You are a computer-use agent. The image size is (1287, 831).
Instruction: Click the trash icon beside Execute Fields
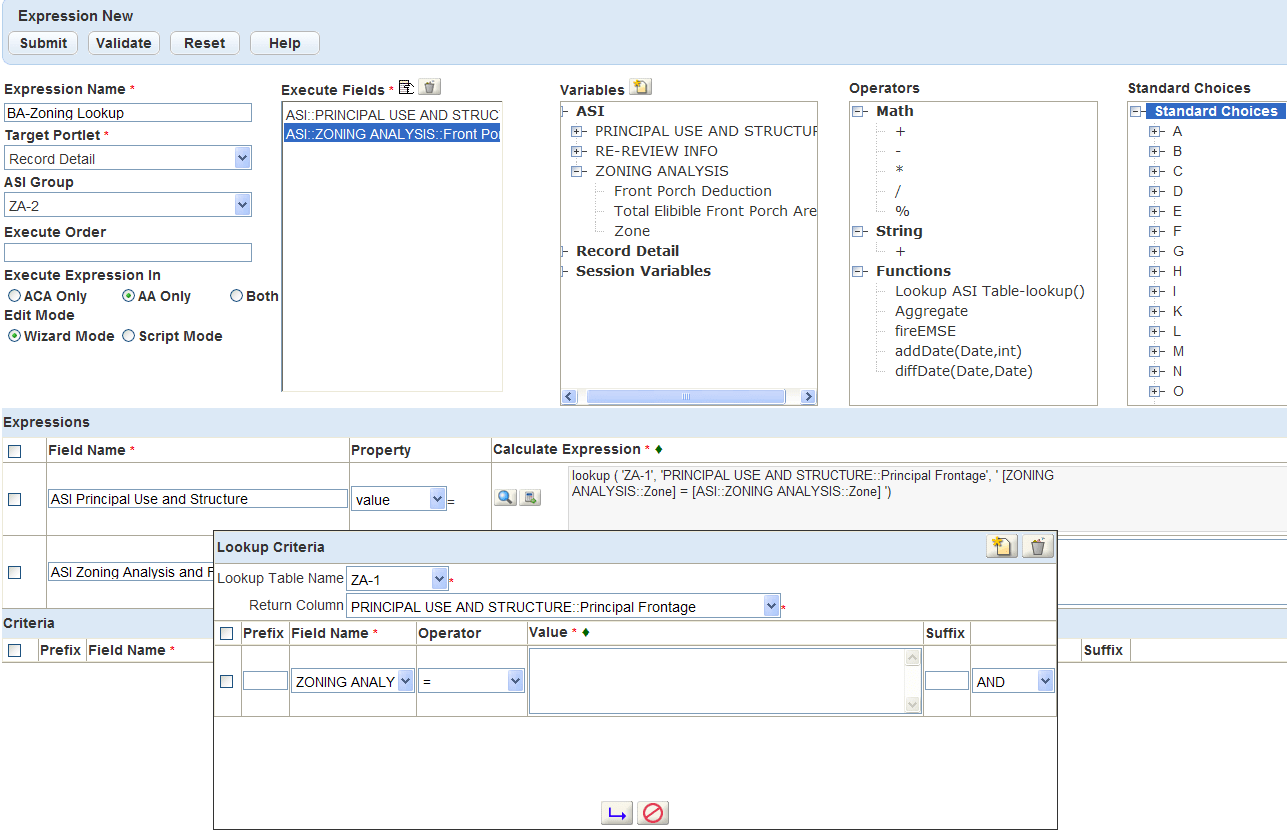click(429, 88)
